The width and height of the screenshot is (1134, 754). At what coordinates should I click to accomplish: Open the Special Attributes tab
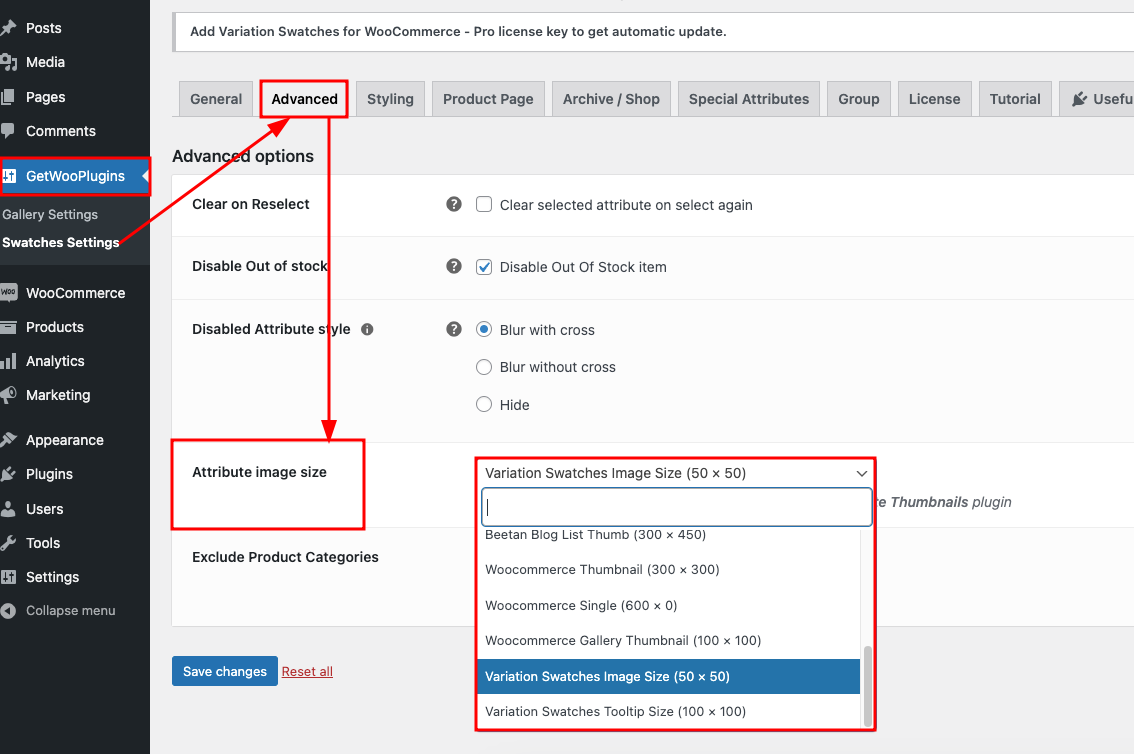tap(749, 99)
